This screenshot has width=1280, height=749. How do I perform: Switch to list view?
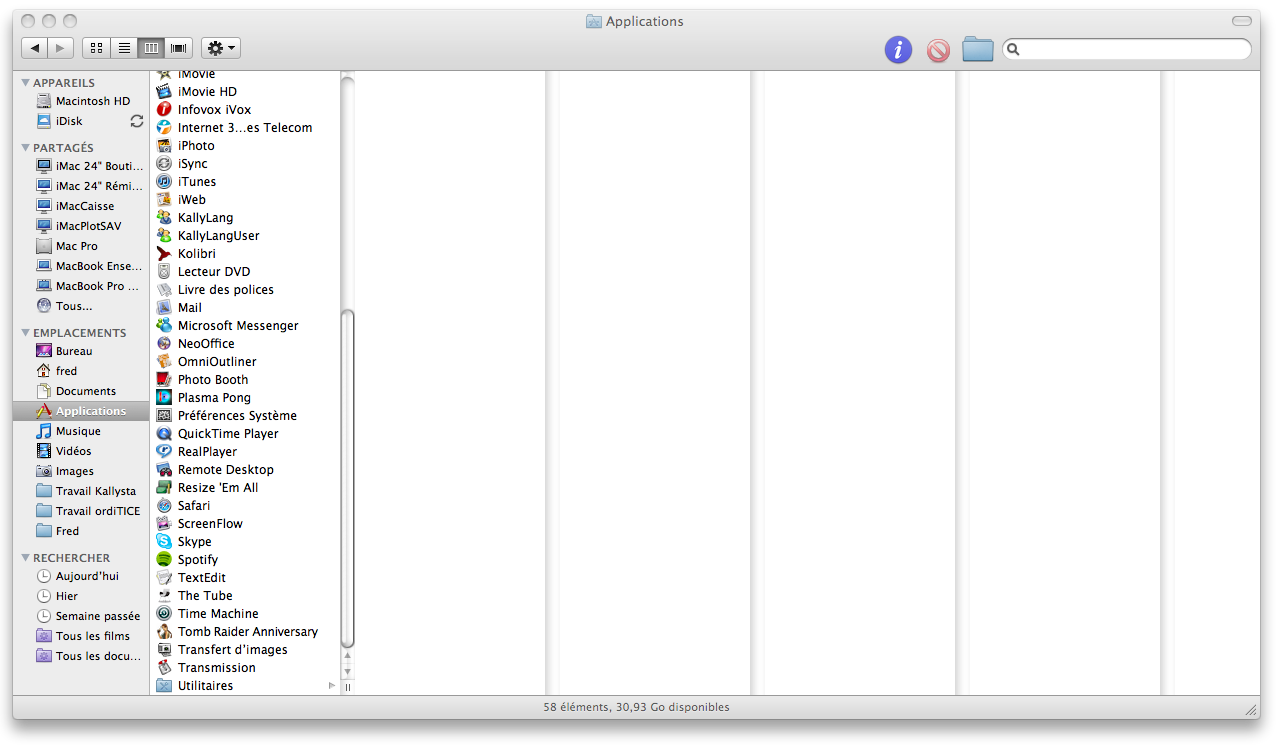tap(124, 48)
